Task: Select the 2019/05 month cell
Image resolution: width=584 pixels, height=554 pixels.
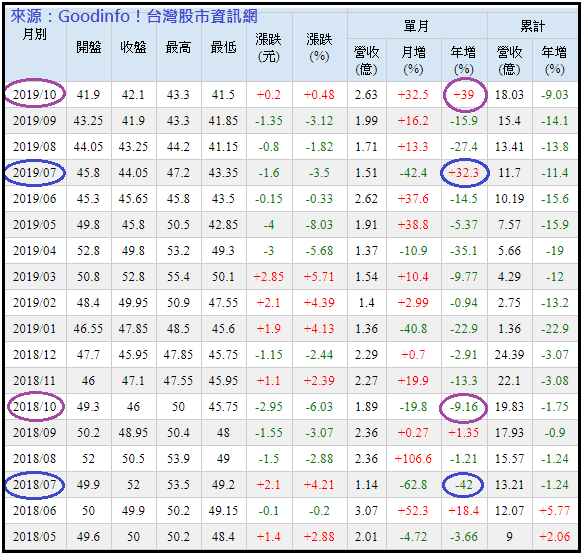Action: [x=35, y=225]
